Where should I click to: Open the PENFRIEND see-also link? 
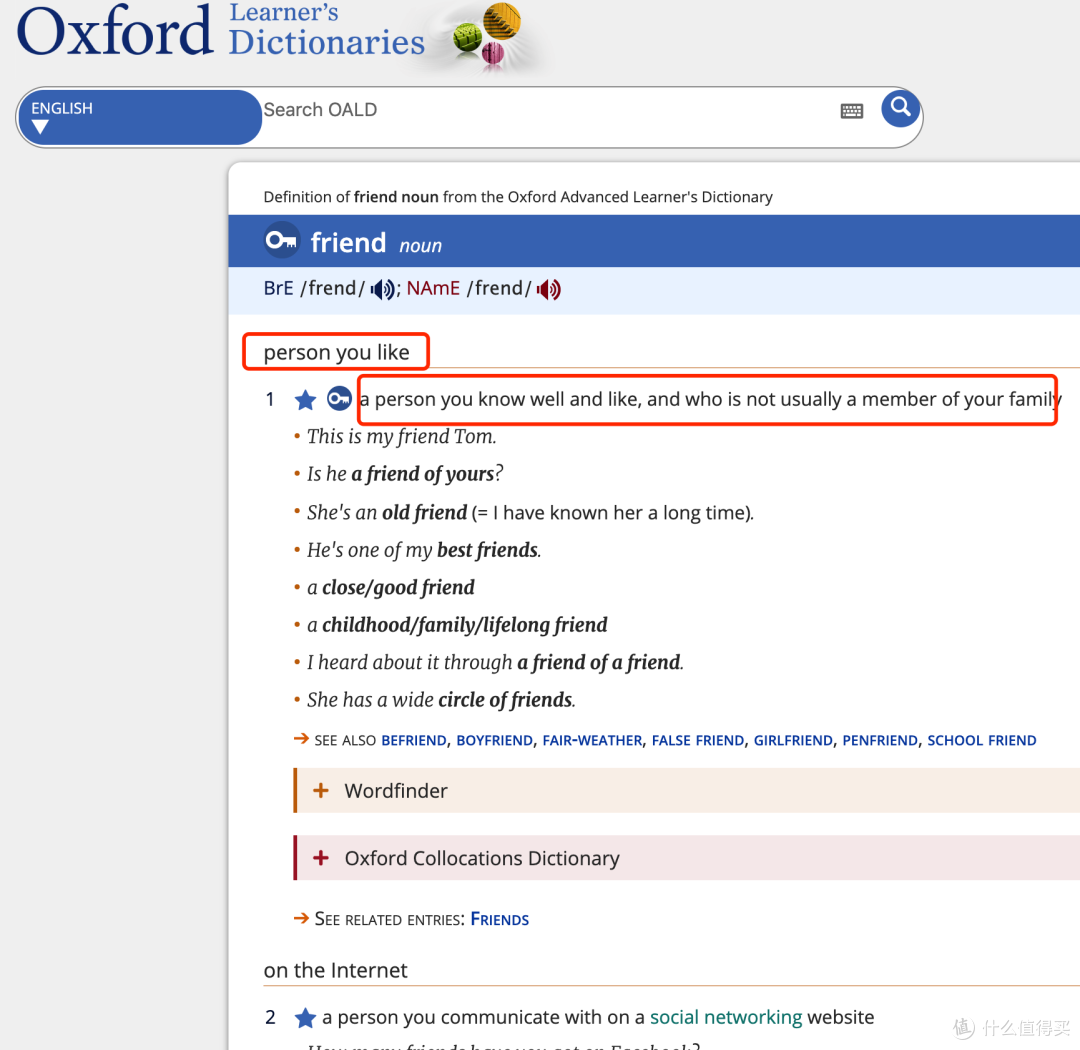880,740
